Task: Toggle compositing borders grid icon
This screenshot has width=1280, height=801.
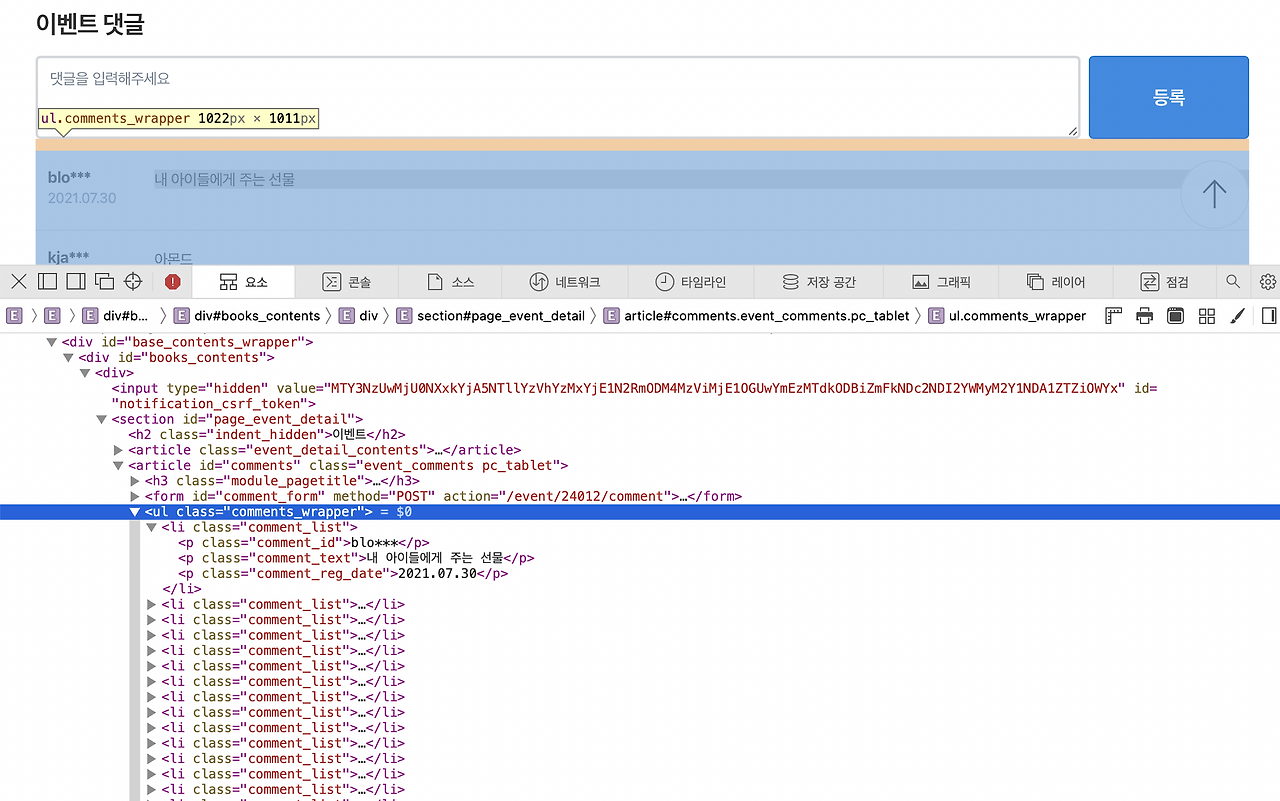Action: tap(1207, 316)
